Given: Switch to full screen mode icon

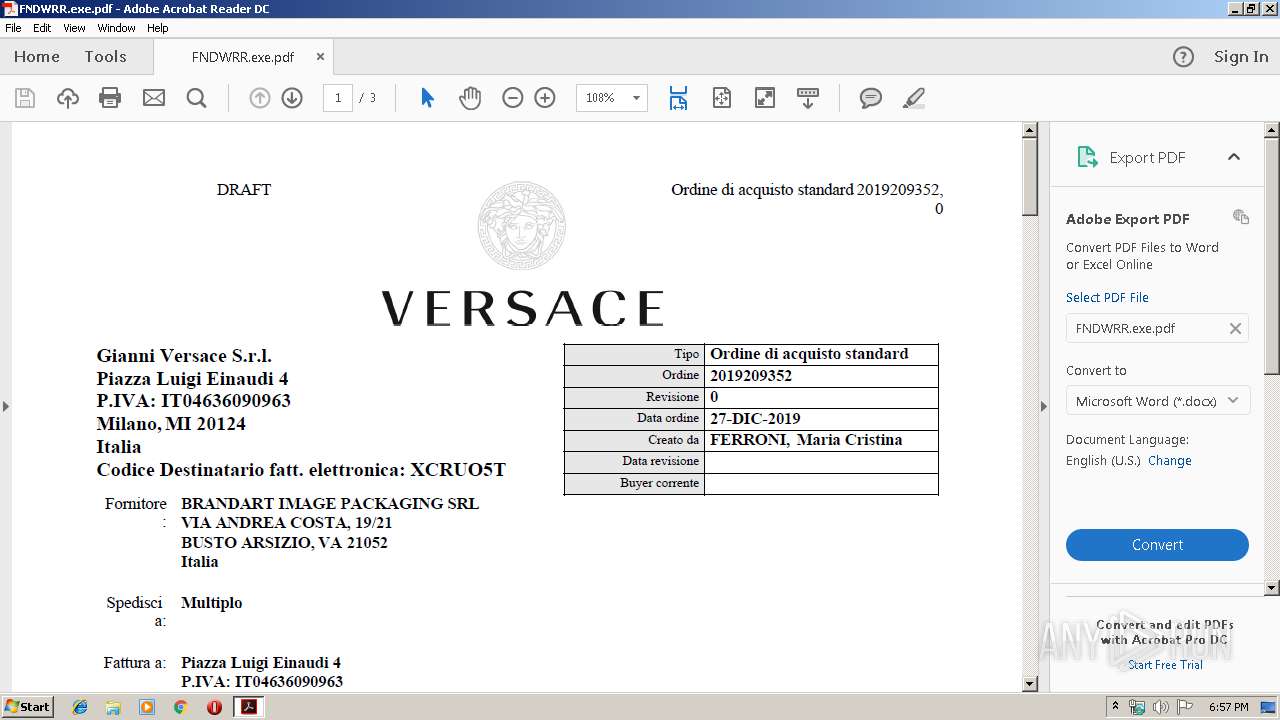Looking at the screenshot, I should pyautogui.click(x=765, y=98).
